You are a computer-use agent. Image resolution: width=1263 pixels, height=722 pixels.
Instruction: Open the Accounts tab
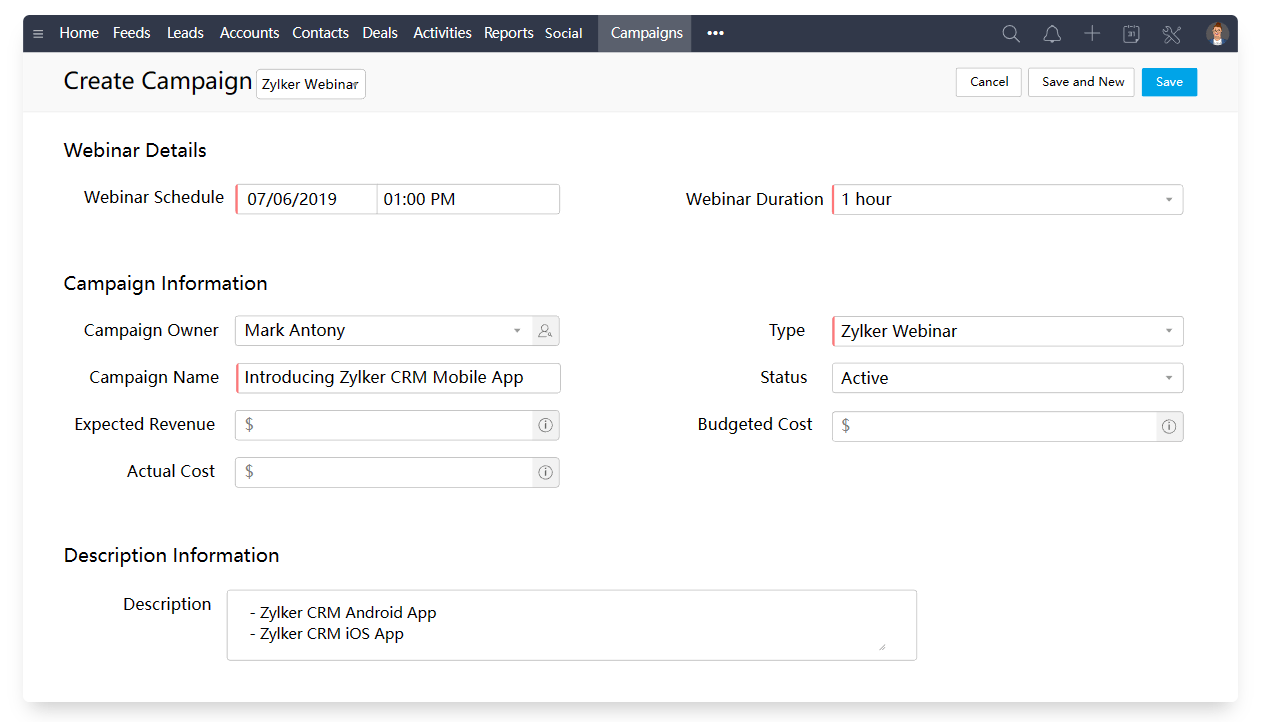point(249,33)
